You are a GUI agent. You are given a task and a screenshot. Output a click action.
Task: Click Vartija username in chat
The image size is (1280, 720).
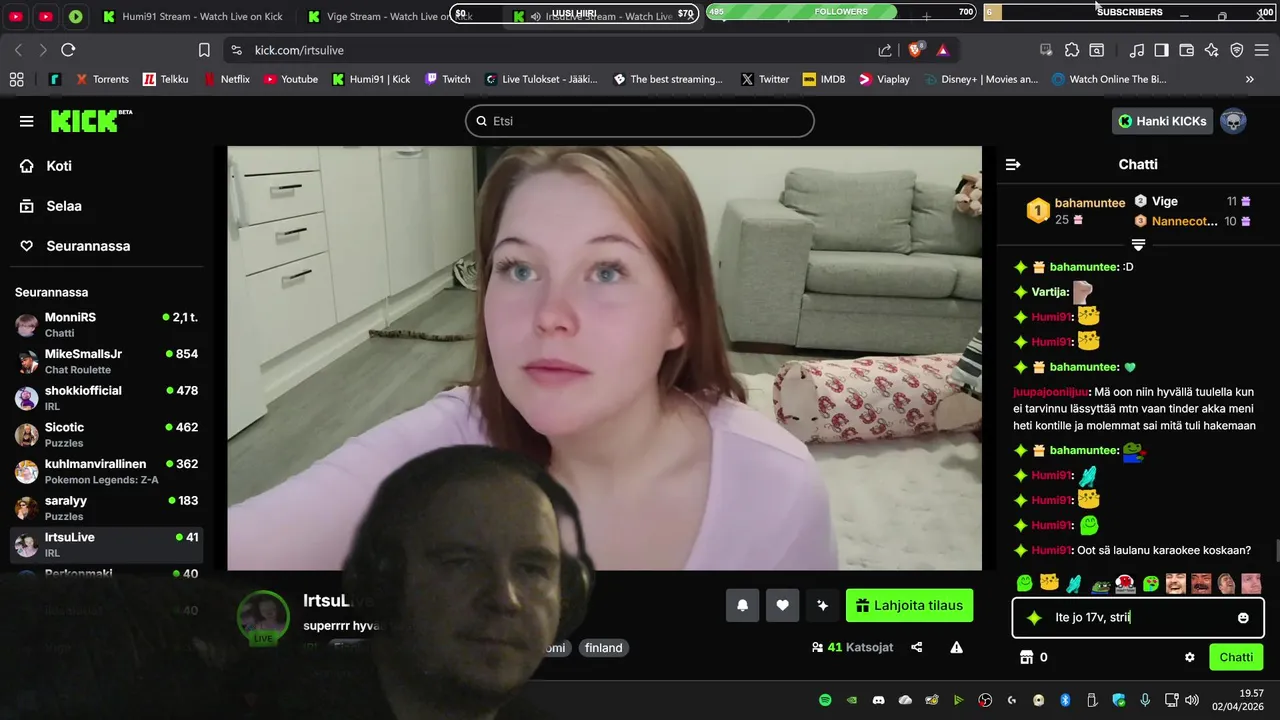(x=1049, y=292)
